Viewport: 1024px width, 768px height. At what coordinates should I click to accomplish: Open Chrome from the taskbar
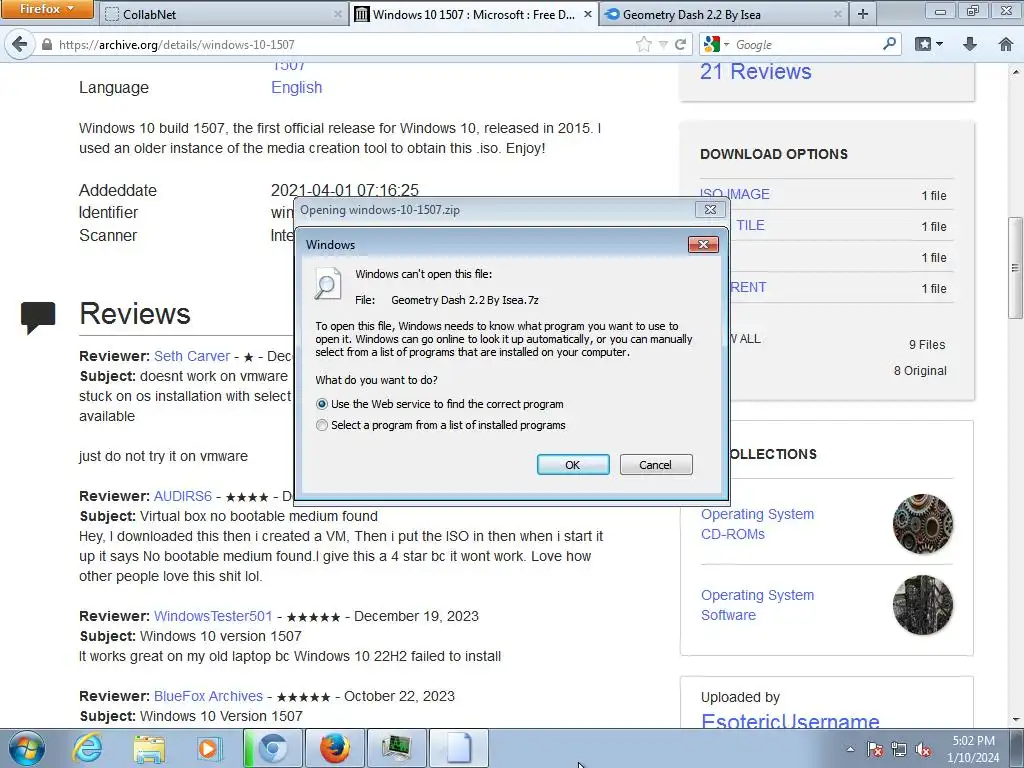click(273, 748)
